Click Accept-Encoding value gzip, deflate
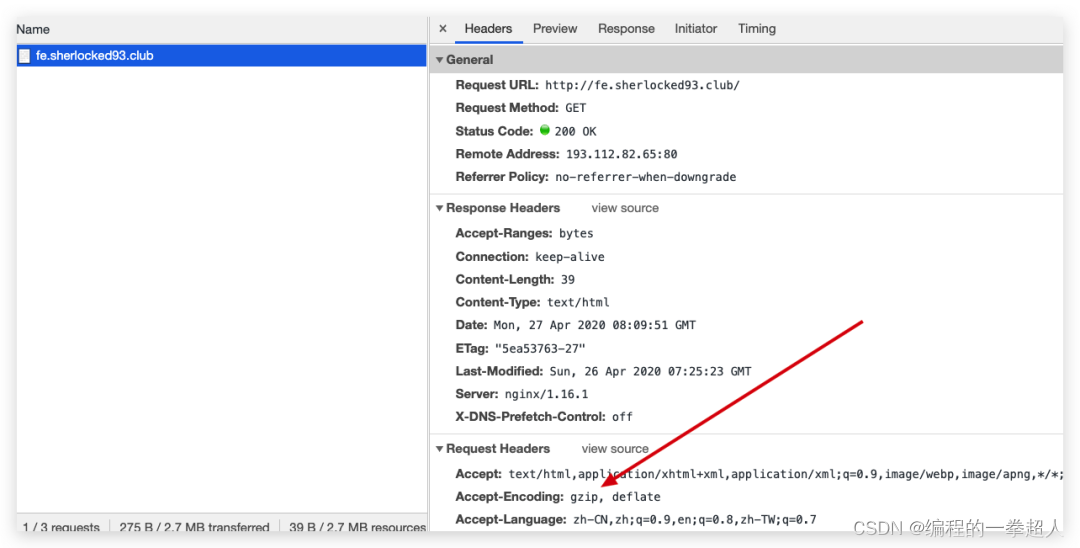1080x548 pixels. tap(615, 497)
